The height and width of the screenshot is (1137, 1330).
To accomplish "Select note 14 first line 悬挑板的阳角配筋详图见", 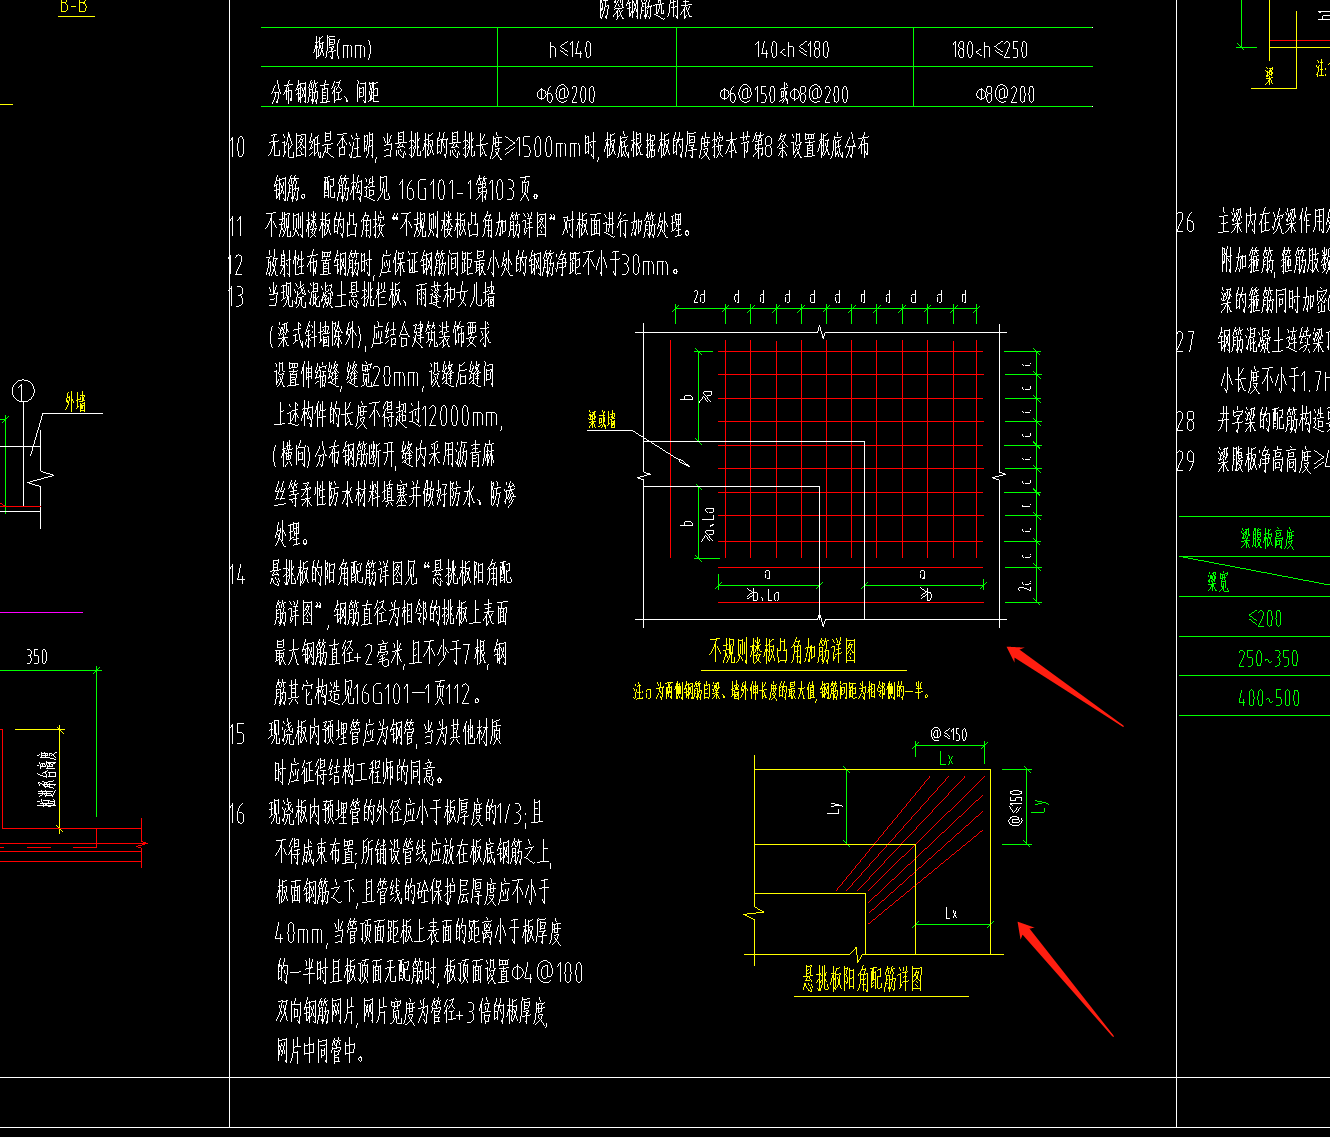I will [391, 574].
